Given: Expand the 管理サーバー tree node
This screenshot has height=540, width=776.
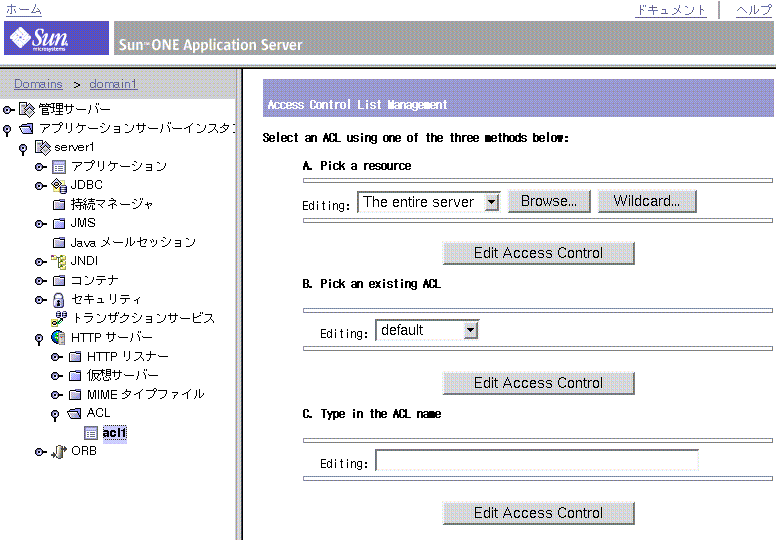Looking at the screenshot, I should click(8, 110).
